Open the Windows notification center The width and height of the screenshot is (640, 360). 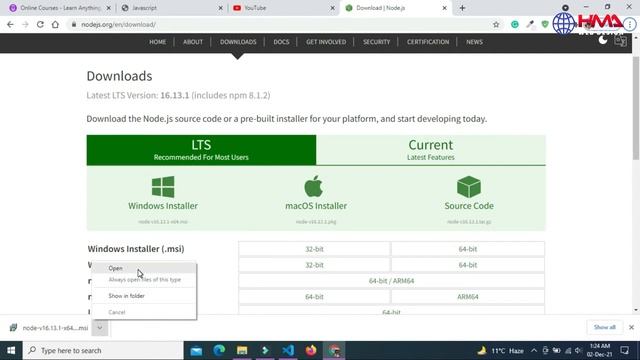pyautogui.click(x=624, y=351)
